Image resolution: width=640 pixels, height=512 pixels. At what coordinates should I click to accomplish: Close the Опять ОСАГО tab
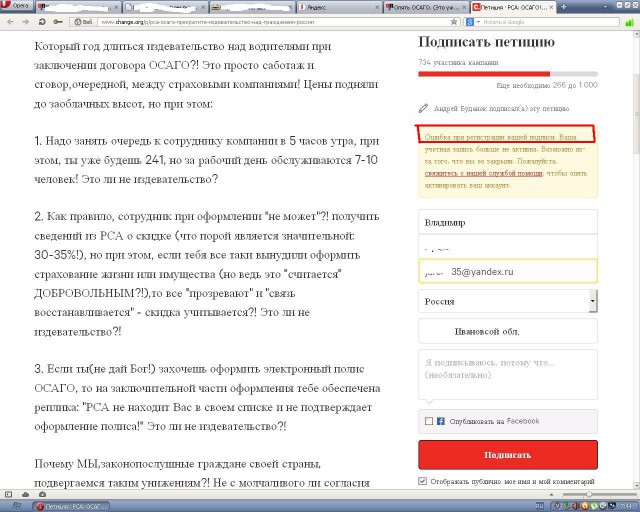[x=464, y=7]
